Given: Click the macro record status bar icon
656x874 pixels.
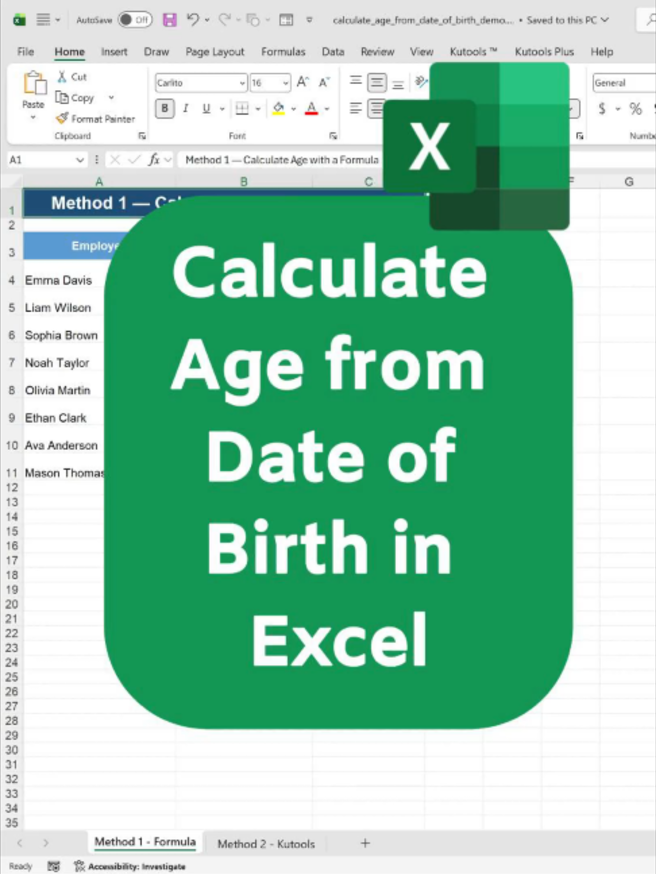Looking at the screenshot, I should tap(54, 866).
